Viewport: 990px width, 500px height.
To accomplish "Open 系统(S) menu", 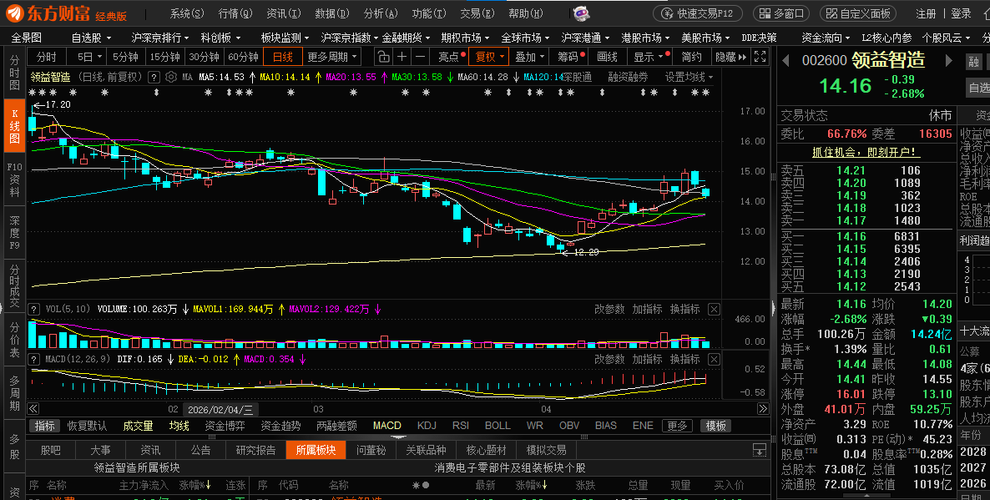I will [x=187, y=13].
